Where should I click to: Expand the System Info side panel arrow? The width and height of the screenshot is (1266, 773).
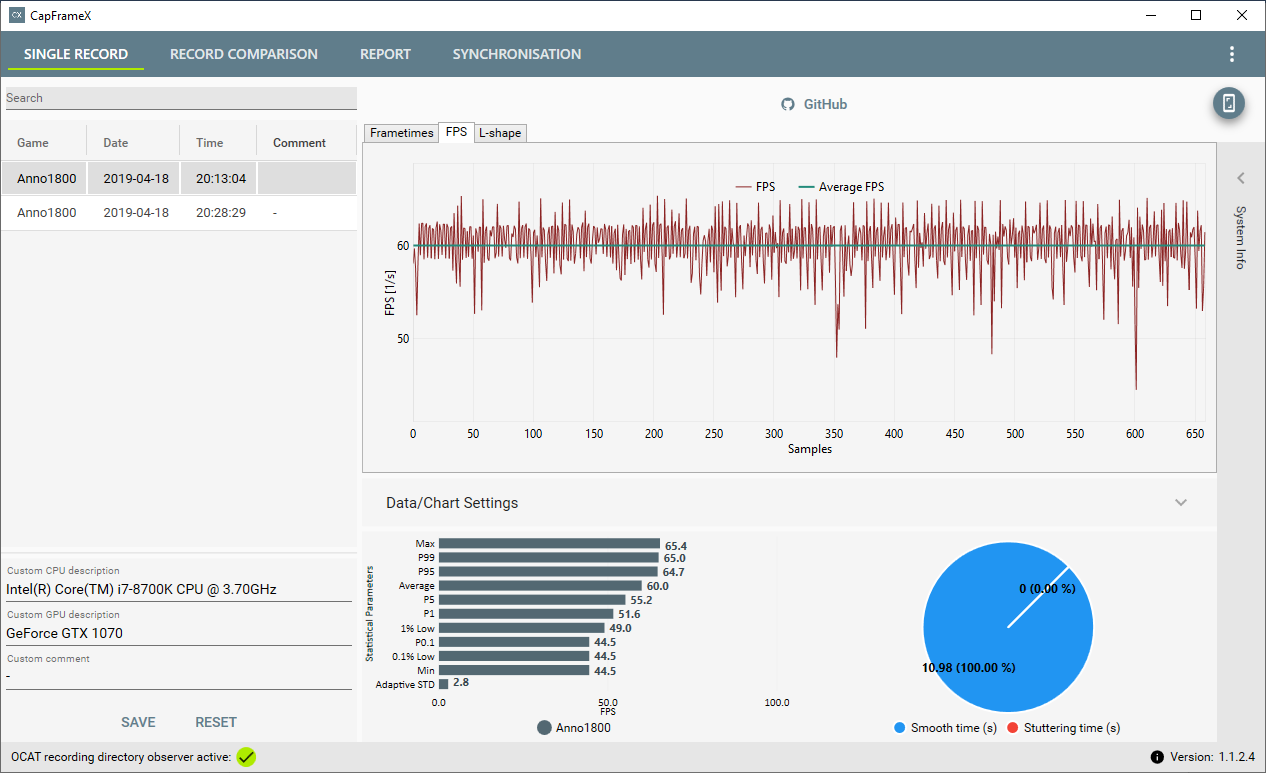pyautogui.click(x=1241, y=178)
